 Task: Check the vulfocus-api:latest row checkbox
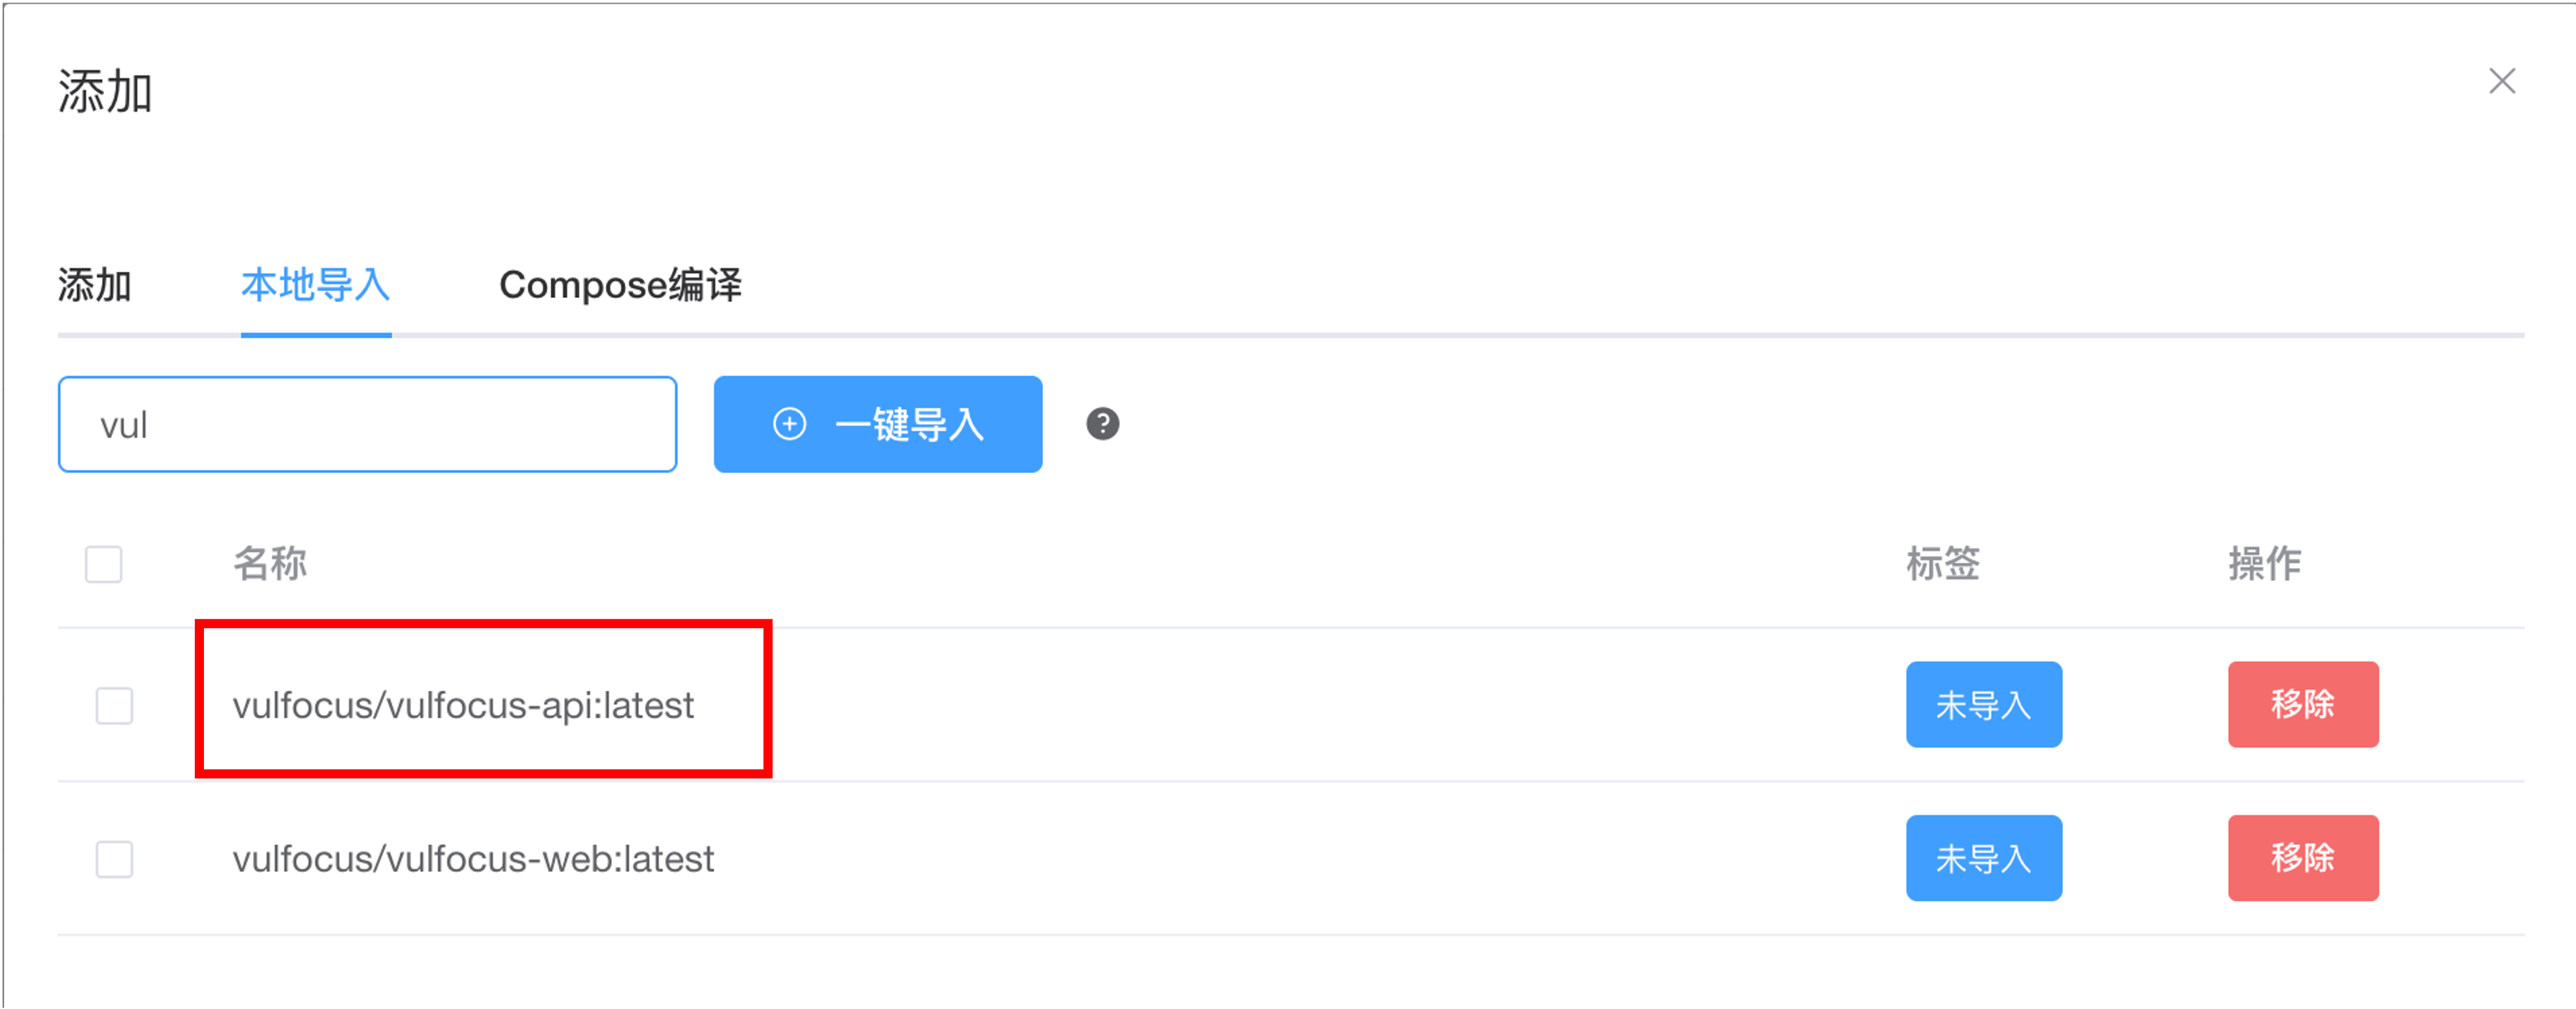[x=114, y=706]
